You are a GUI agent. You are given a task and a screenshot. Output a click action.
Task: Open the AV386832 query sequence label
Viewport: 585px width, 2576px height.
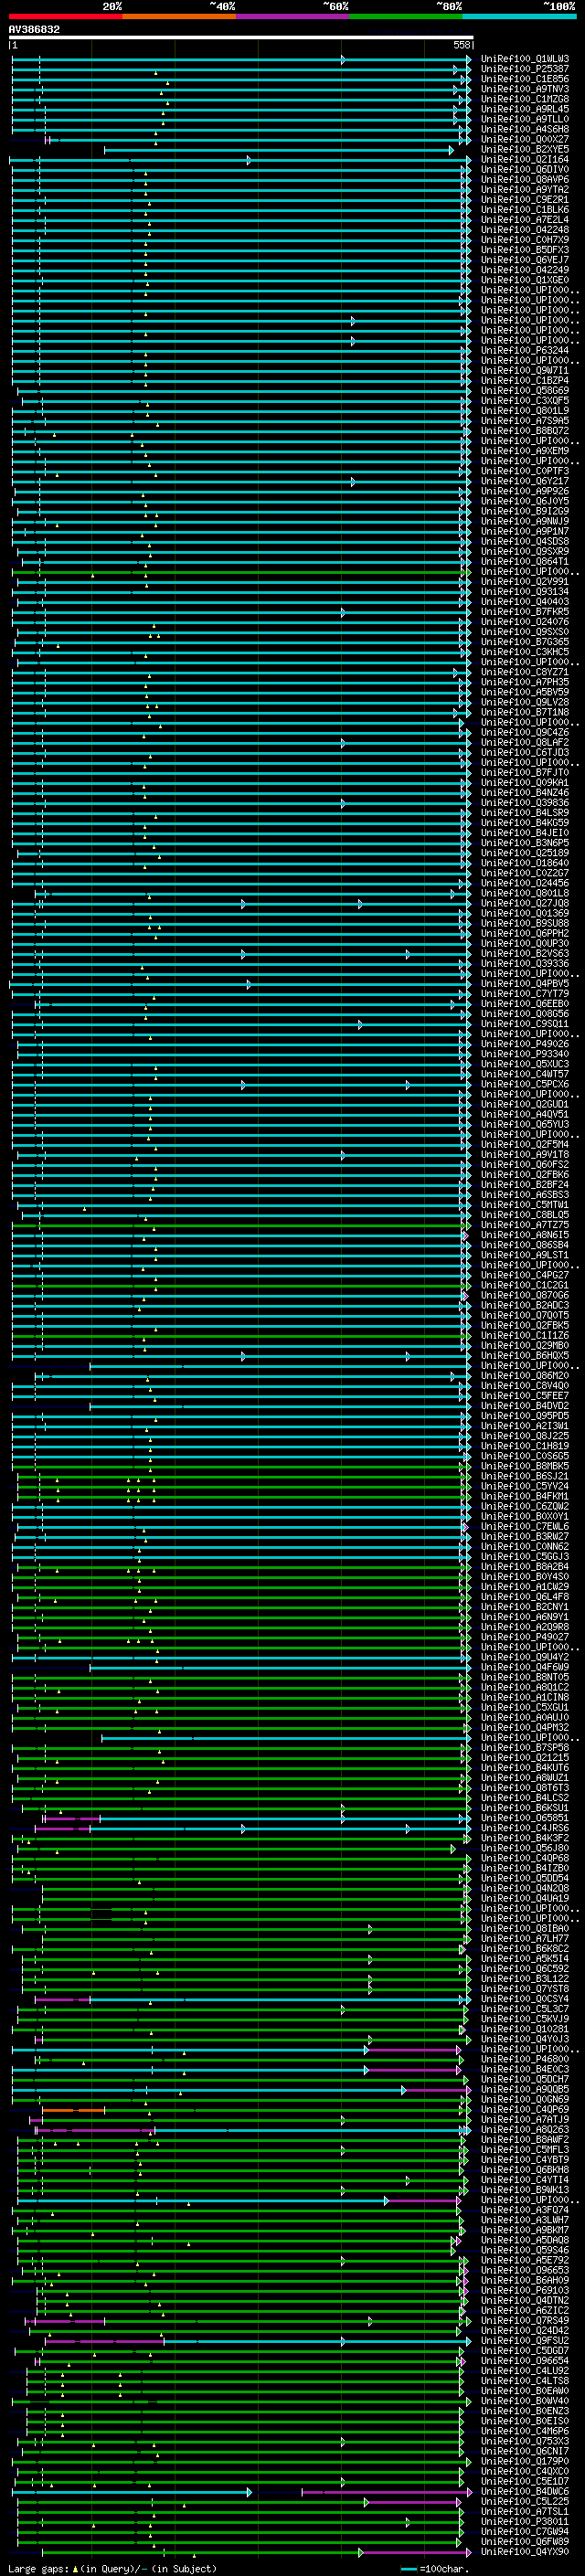(34, 30)
